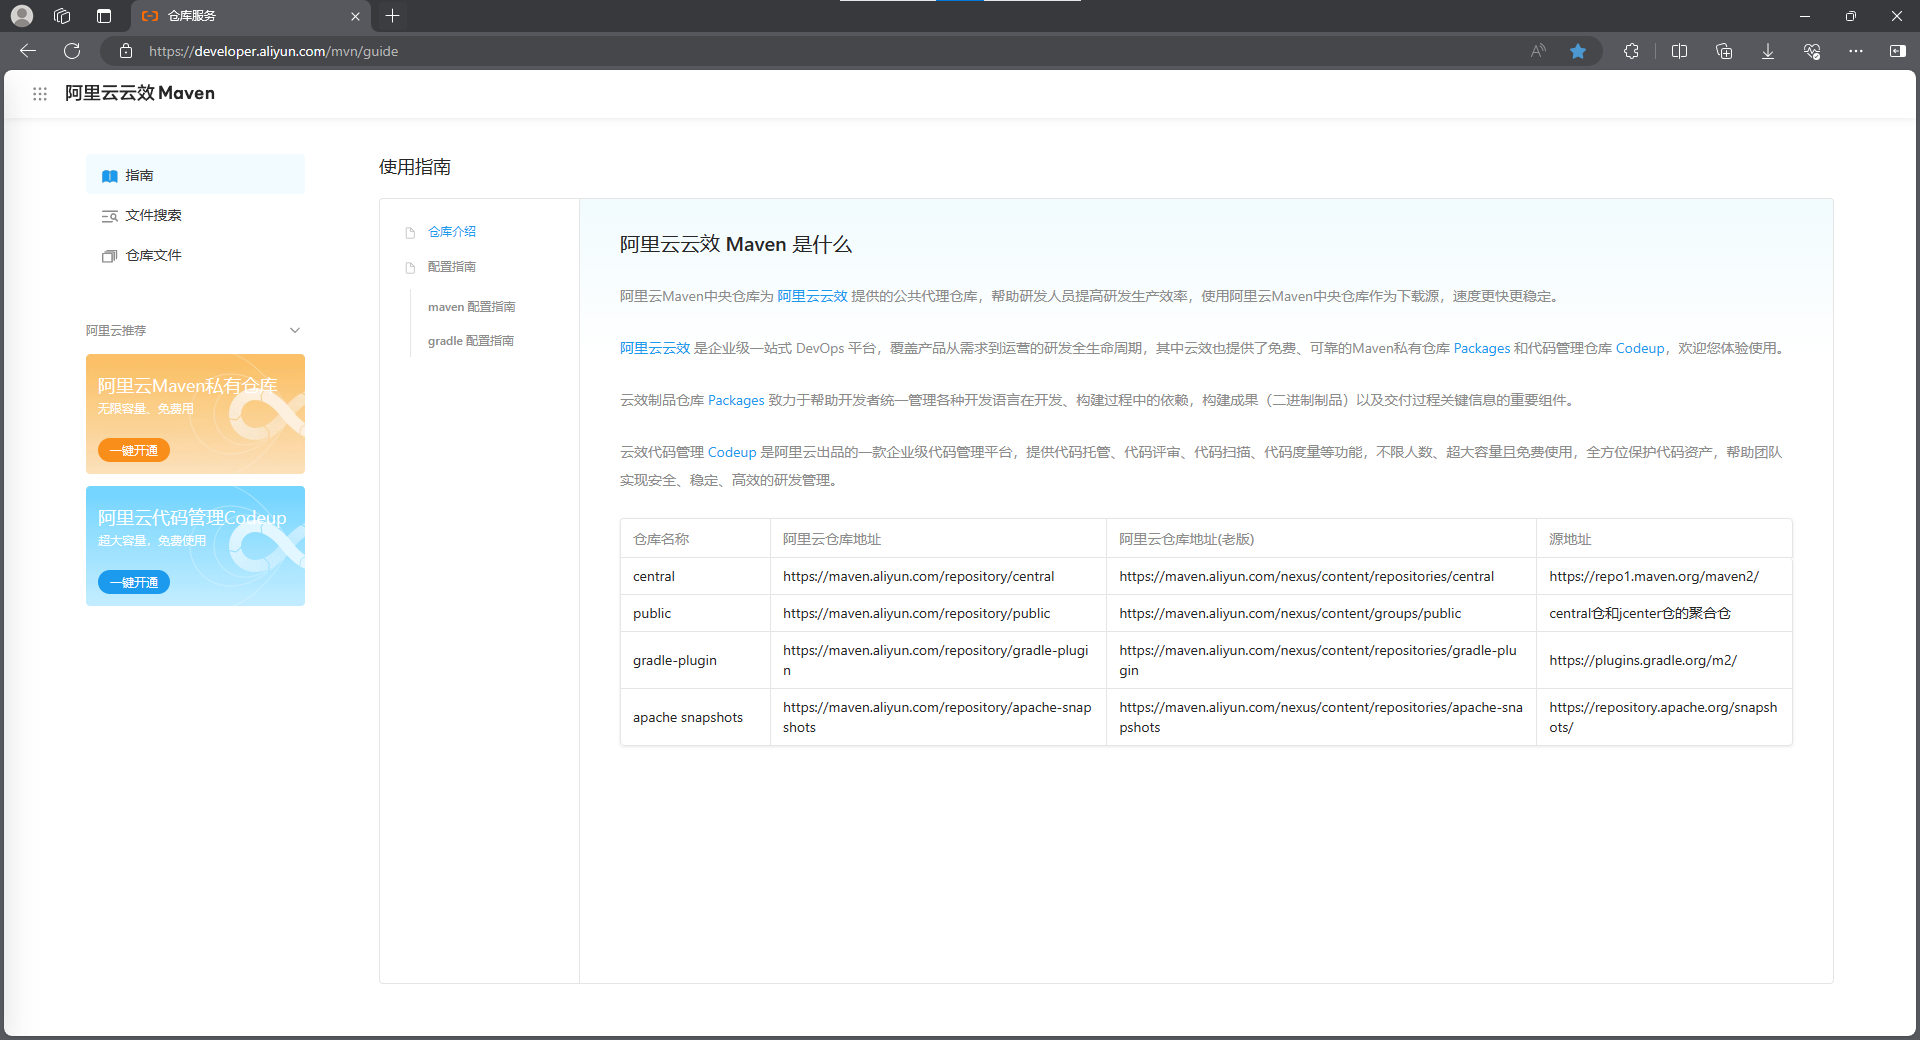Open the tab actions menu icon
The height and width of the screenshot is (1040, 1920).
point(104,16)
